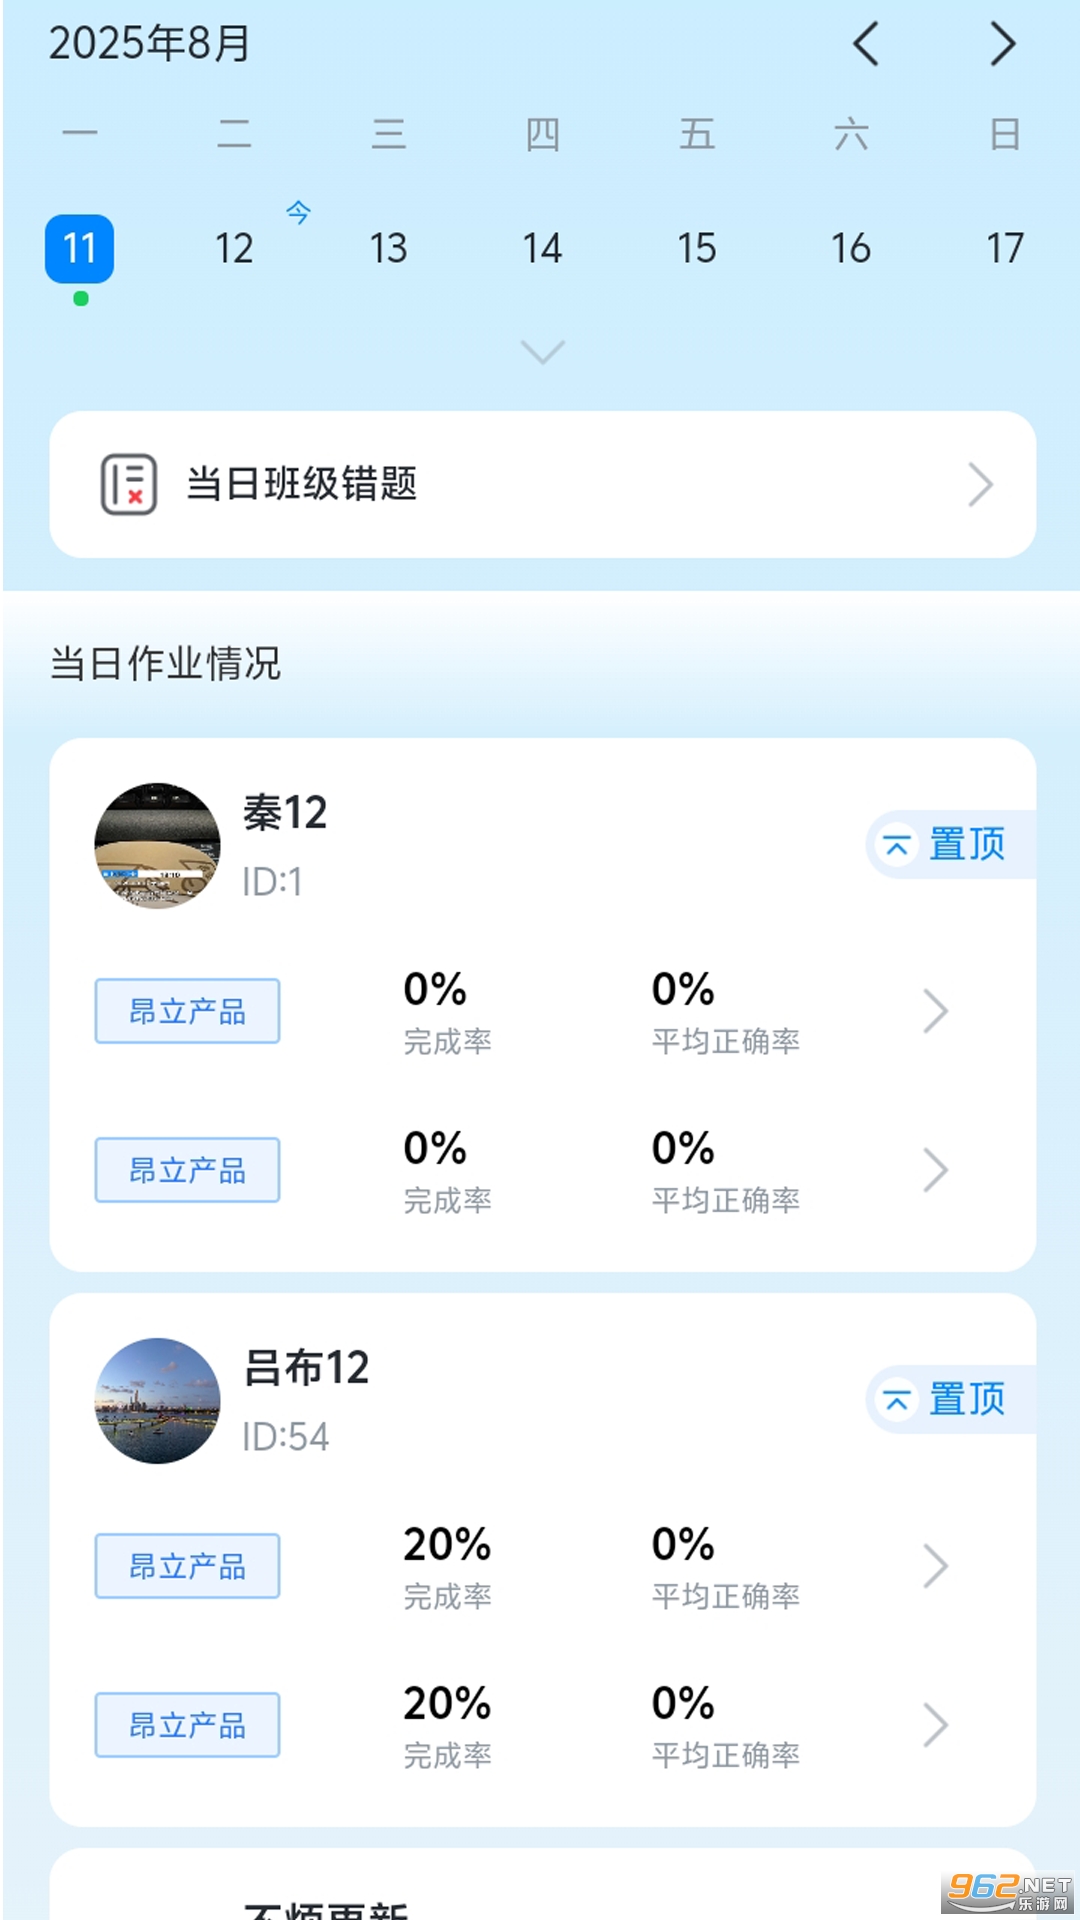
Task: Select date 17 on Sunday
Action: point(1005,248)
